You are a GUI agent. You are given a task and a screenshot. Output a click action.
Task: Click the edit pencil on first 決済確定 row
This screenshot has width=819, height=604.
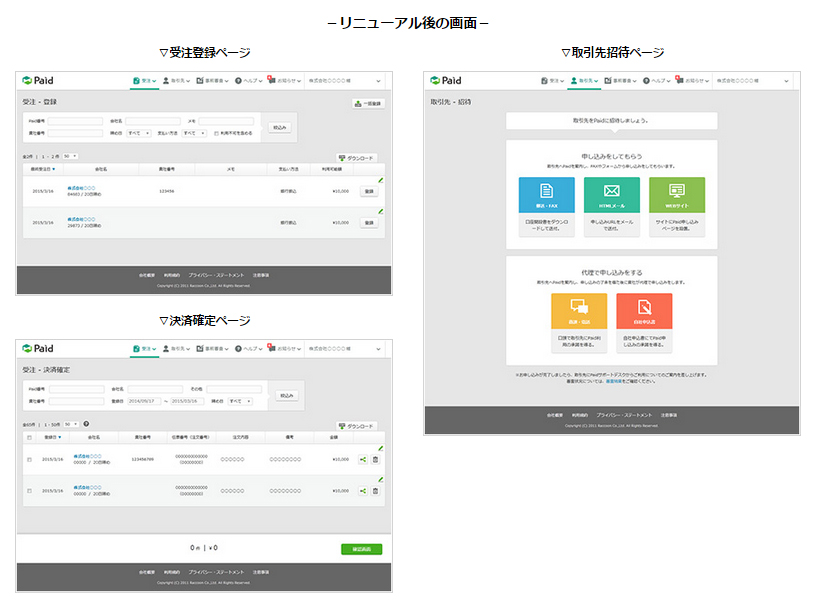(x=381, y=448)
